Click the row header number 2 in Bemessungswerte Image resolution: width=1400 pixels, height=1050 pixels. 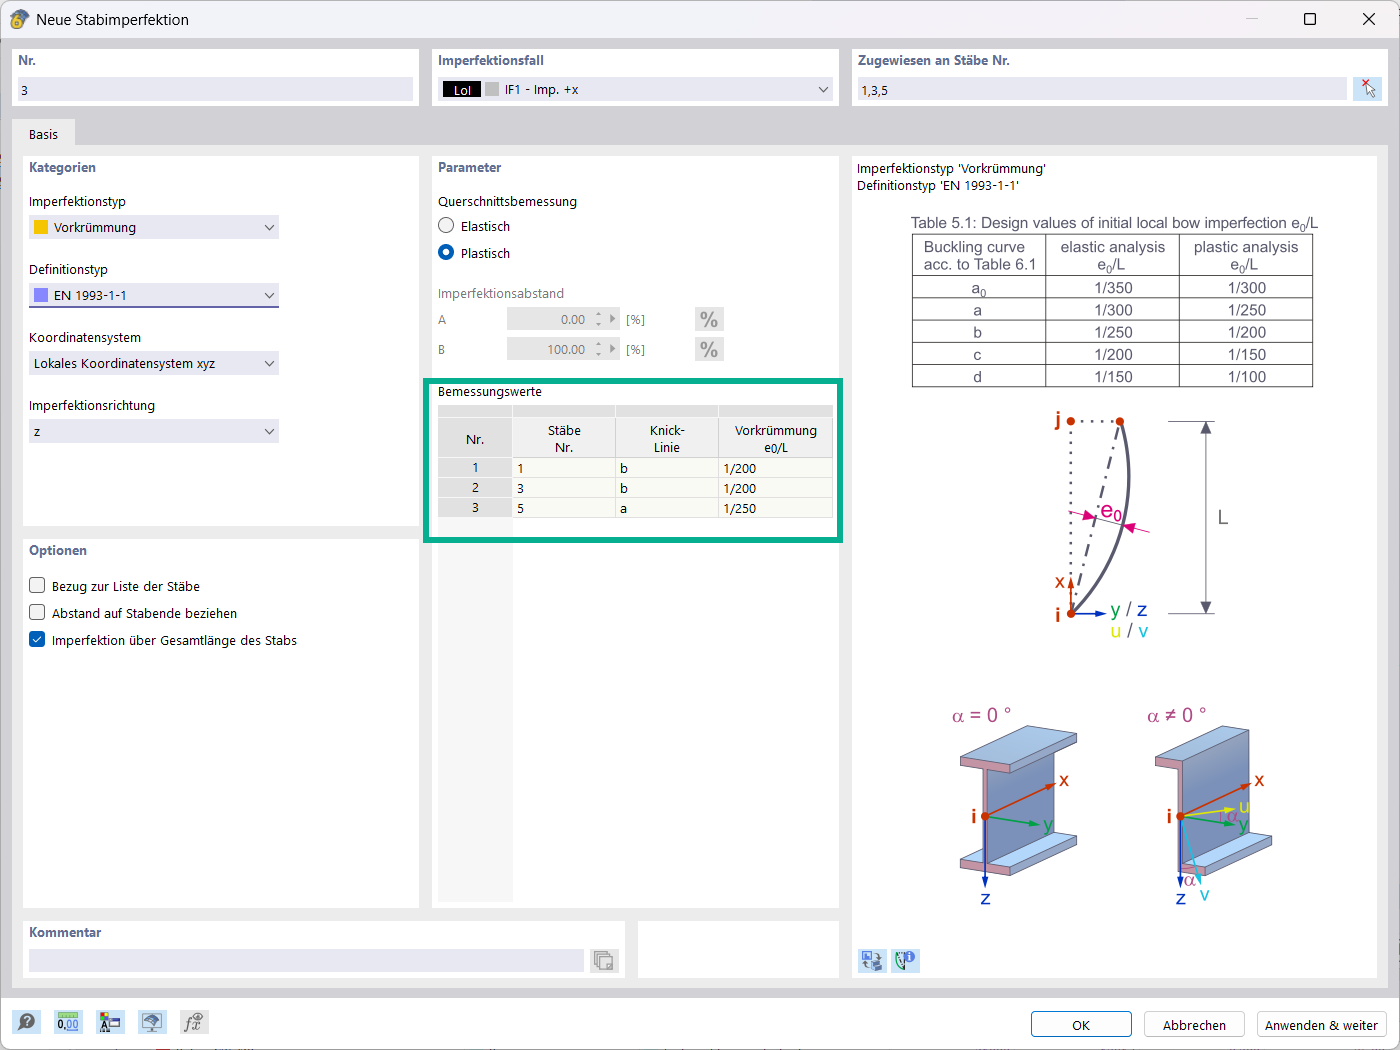pyautogui.click(x=475, y=488)
